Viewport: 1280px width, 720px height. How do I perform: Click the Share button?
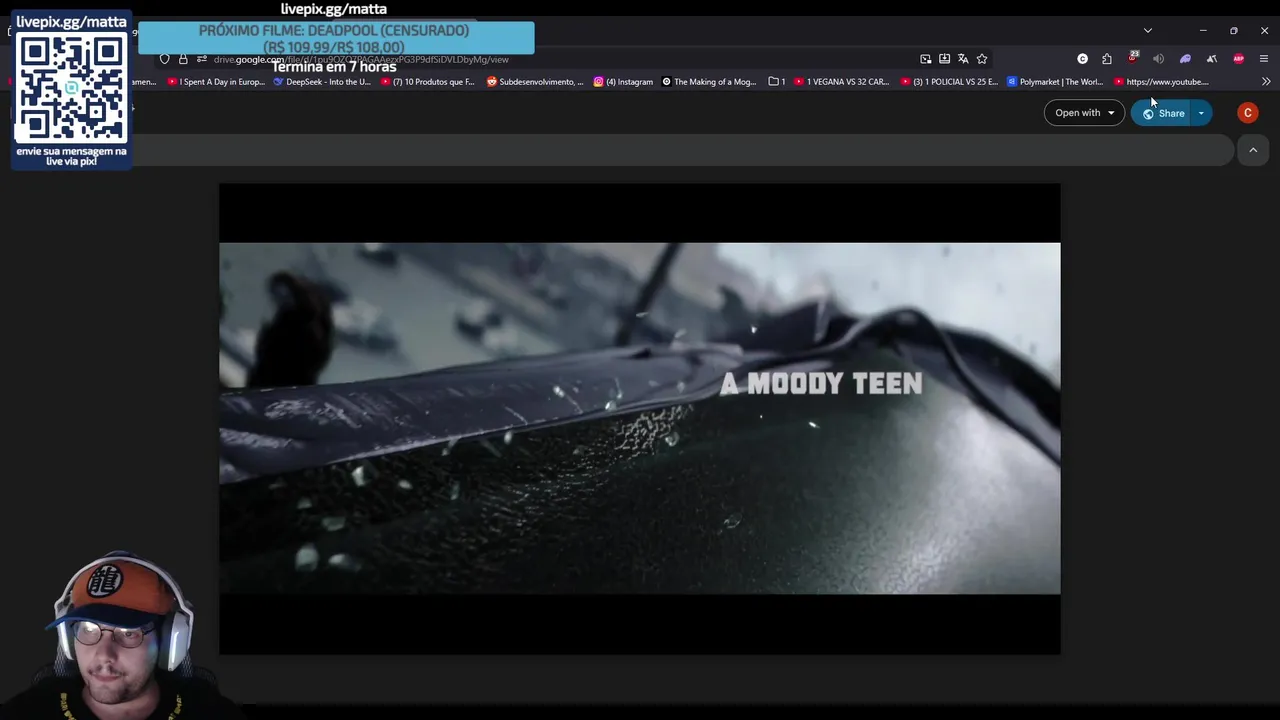1163,113
